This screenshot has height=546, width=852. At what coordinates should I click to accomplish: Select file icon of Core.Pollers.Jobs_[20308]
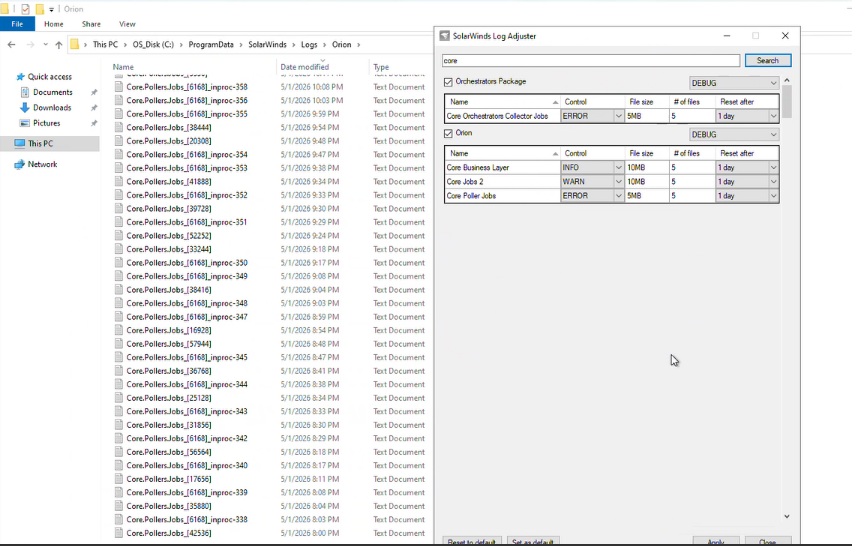(118, 141)
